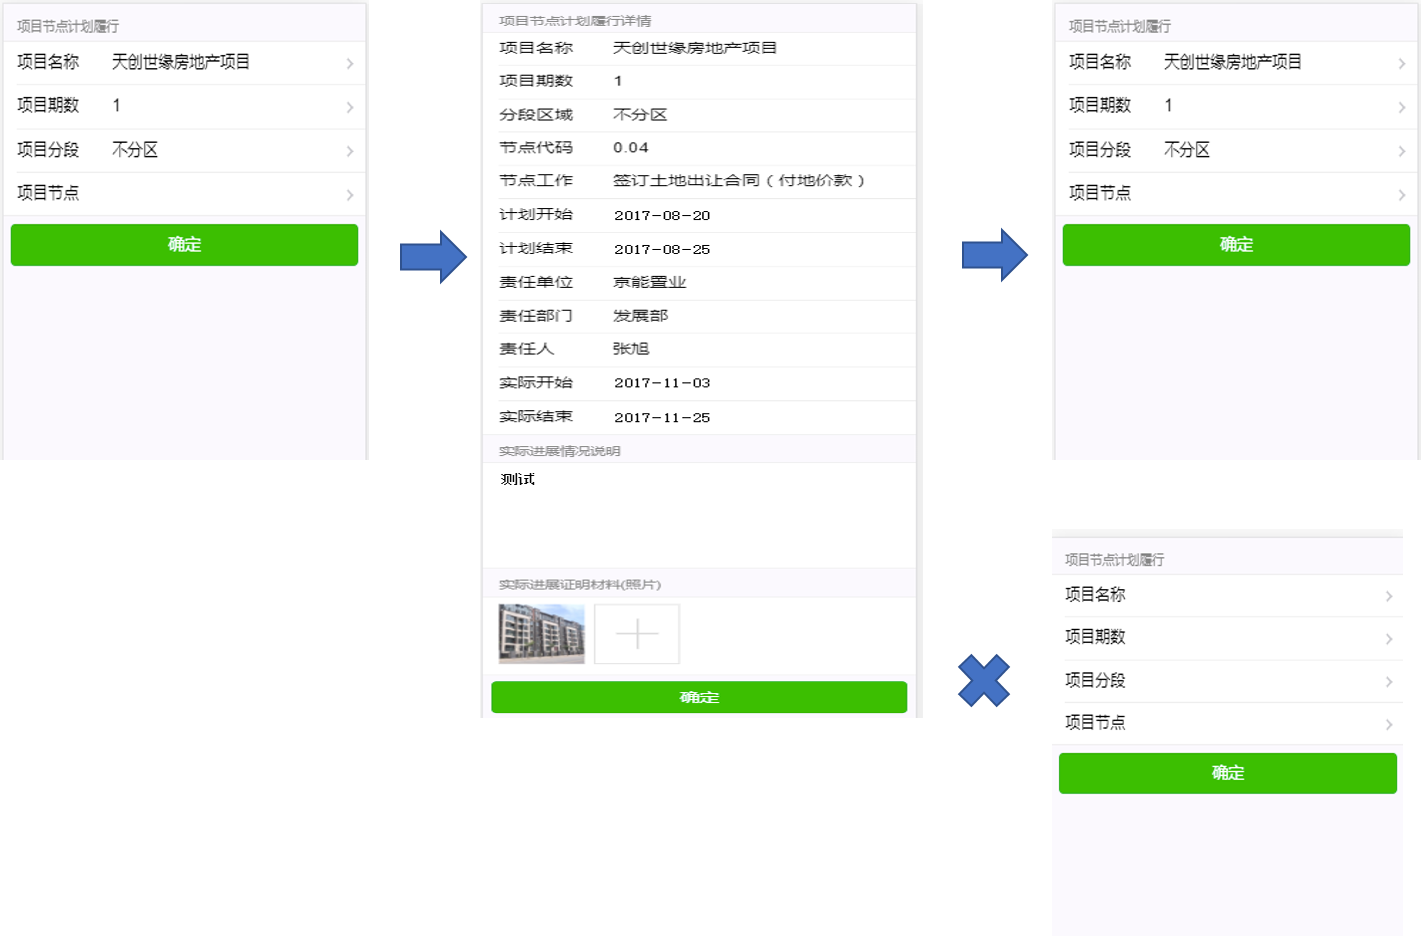1421x936 pixels.
Task: Click the 计划开始 date 2017-08-20
Action: [662, 216]
